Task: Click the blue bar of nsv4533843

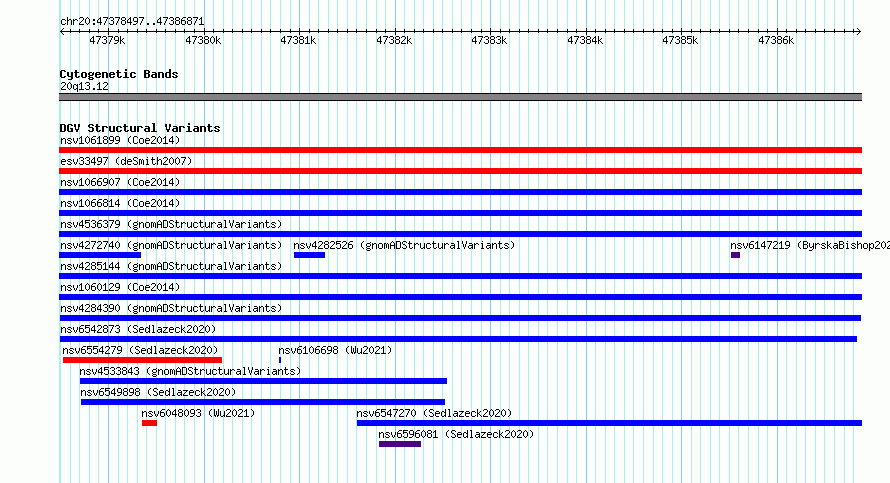Action: point(263,381)
